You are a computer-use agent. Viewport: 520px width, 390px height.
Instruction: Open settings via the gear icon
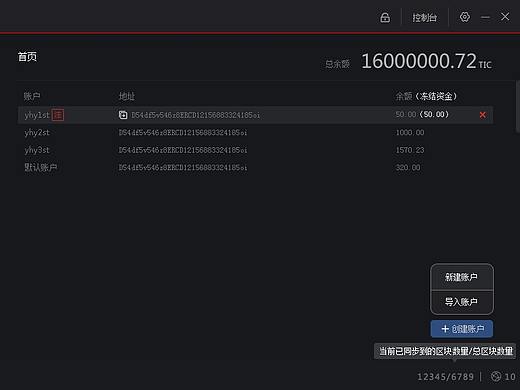465,17
